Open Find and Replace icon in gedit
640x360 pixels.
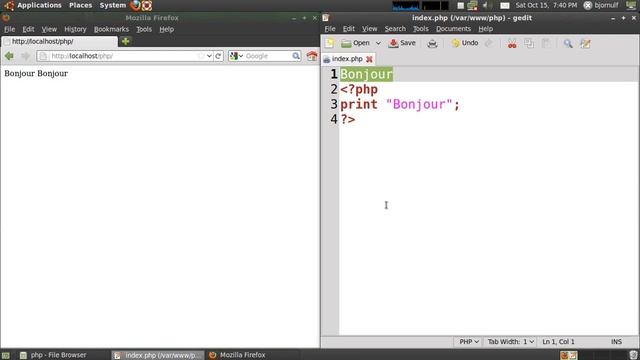coord(585,43)
